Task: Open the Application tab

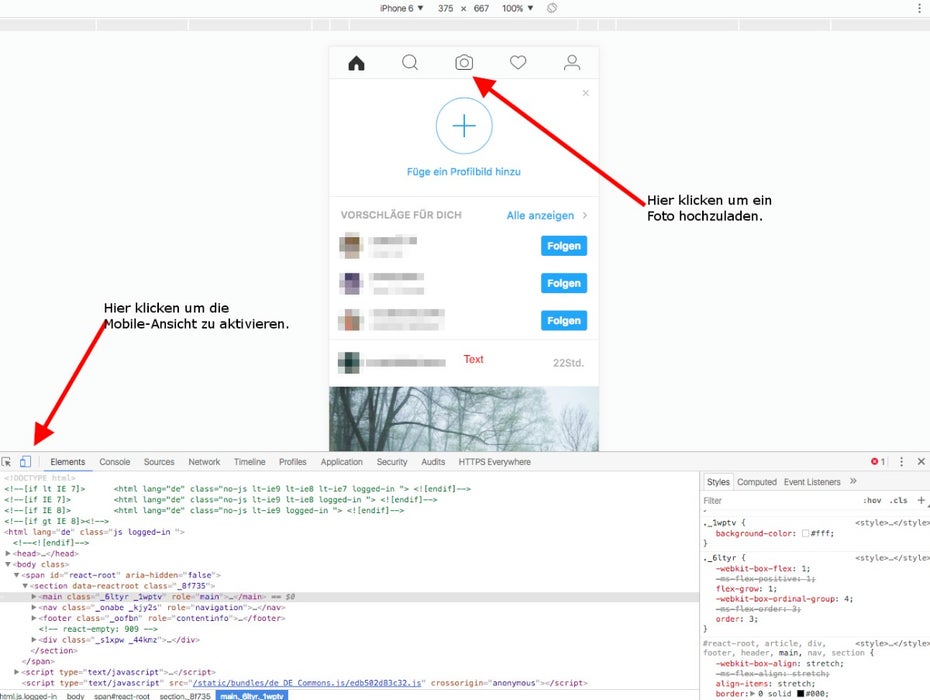Action: point(341,462)
